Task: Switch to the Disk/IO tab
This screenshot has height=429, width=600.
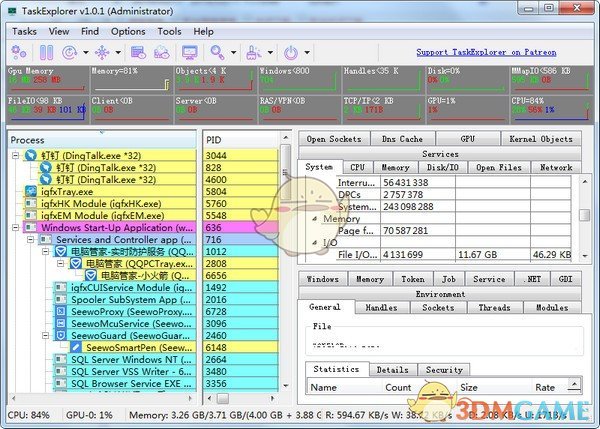Action: pyautogui.click(x=443, y=167)
